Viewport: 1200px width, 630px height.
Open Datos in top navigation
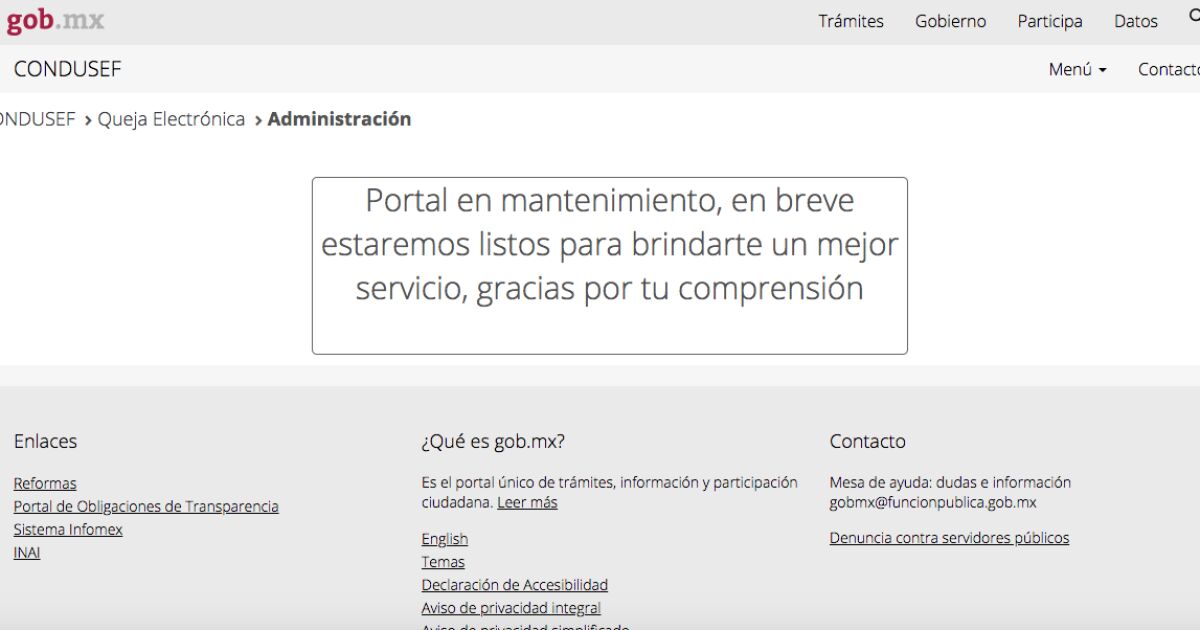pyautogui.click(x=1136, y=21)
